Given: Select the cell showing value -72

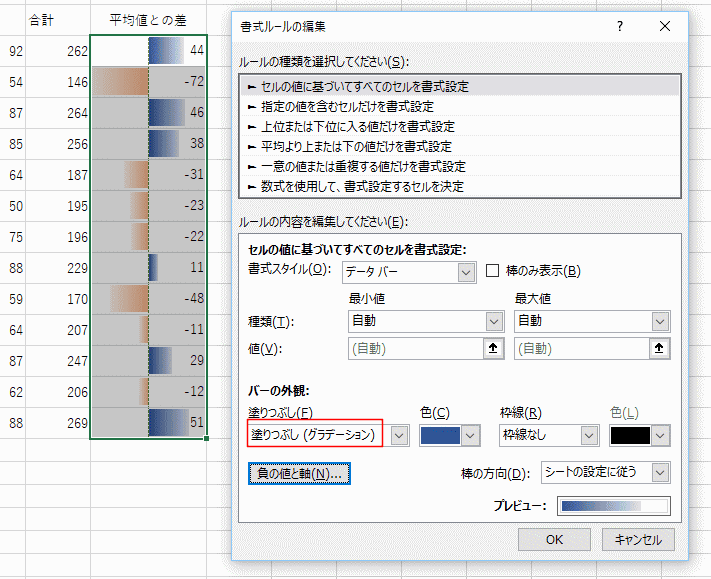Looking at the screenshot, I should tap(148, 80).
